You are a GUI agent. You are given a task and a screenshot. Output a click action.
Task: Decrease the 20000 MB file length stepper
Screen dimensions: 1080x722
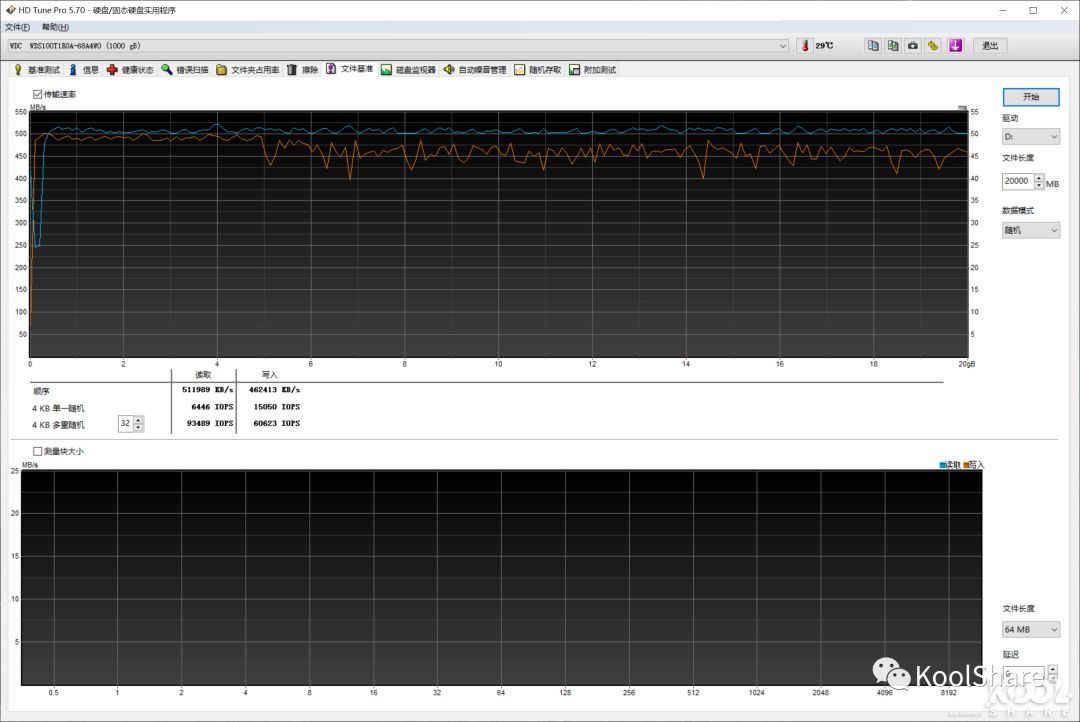(x=1039, y=185)
